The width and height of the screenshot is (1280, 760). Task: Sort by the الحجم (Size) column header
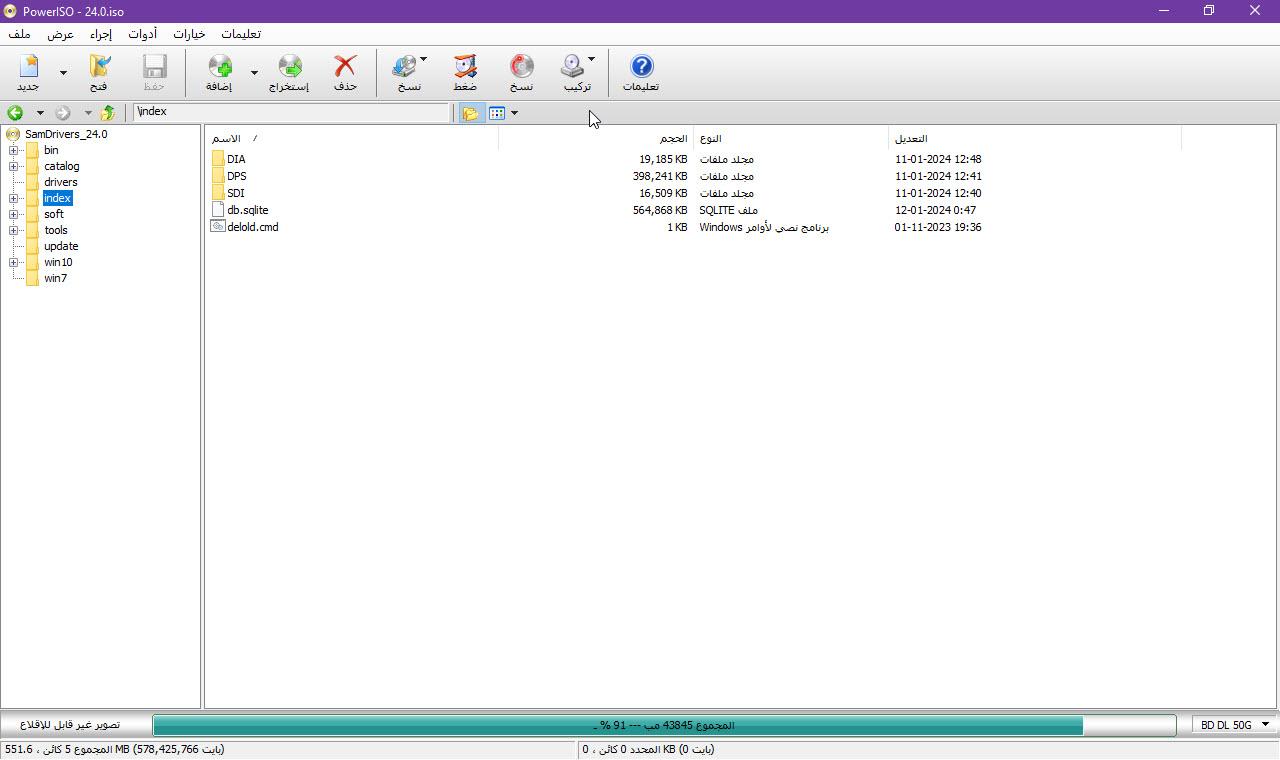click(x=596, y=138)
